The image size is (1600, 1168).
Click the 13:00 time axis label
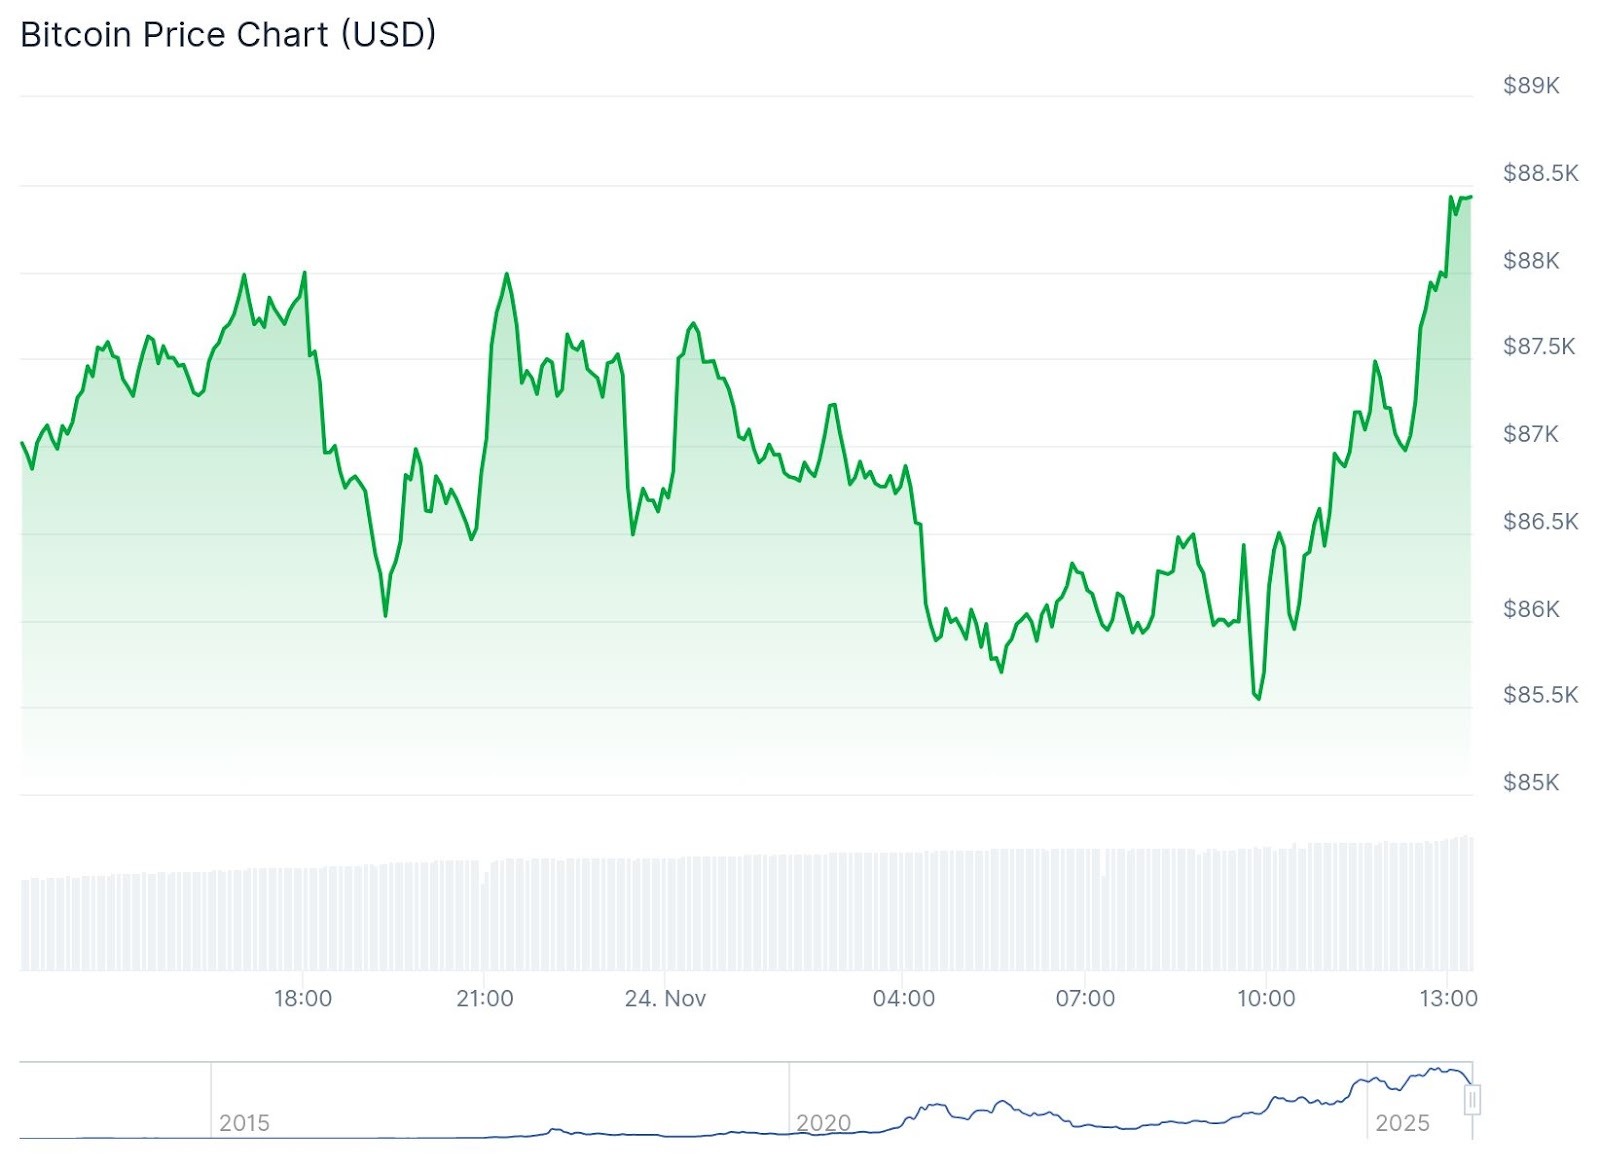(x=1448, y=998)
